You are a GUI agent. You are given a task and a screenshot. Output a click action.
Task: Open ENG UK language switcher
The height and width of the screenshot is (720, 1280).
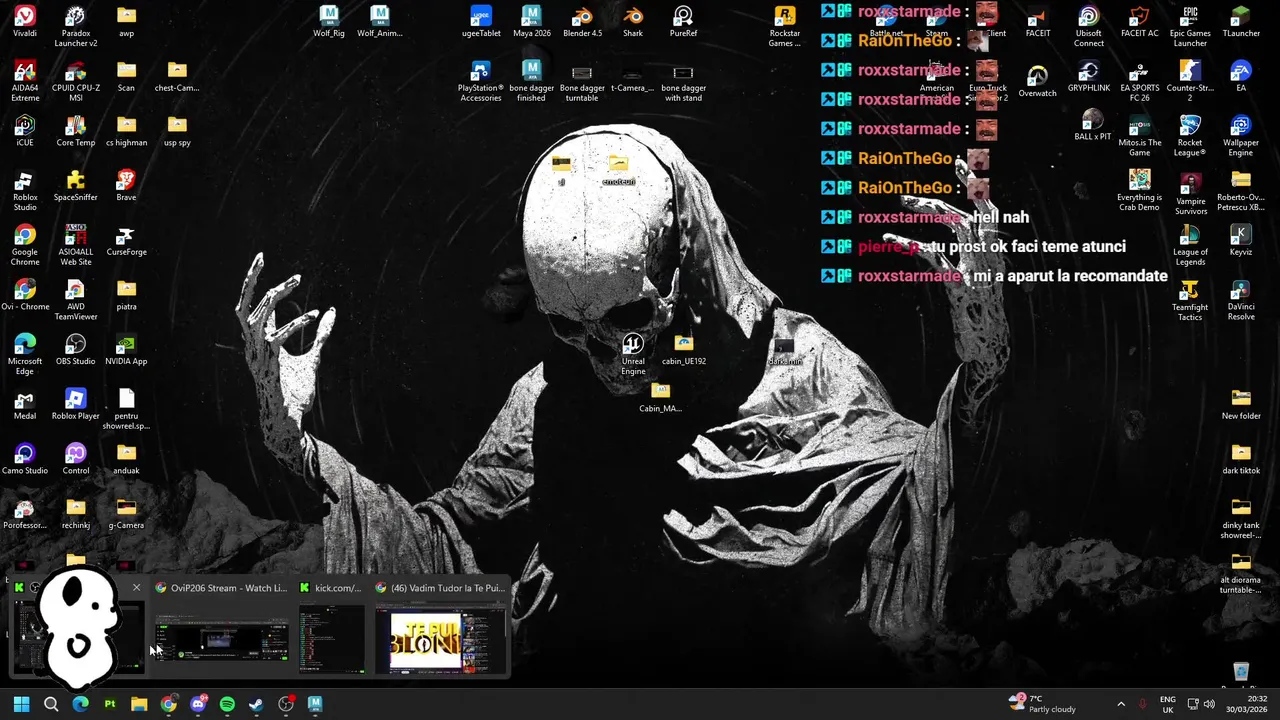point(1167,704)
